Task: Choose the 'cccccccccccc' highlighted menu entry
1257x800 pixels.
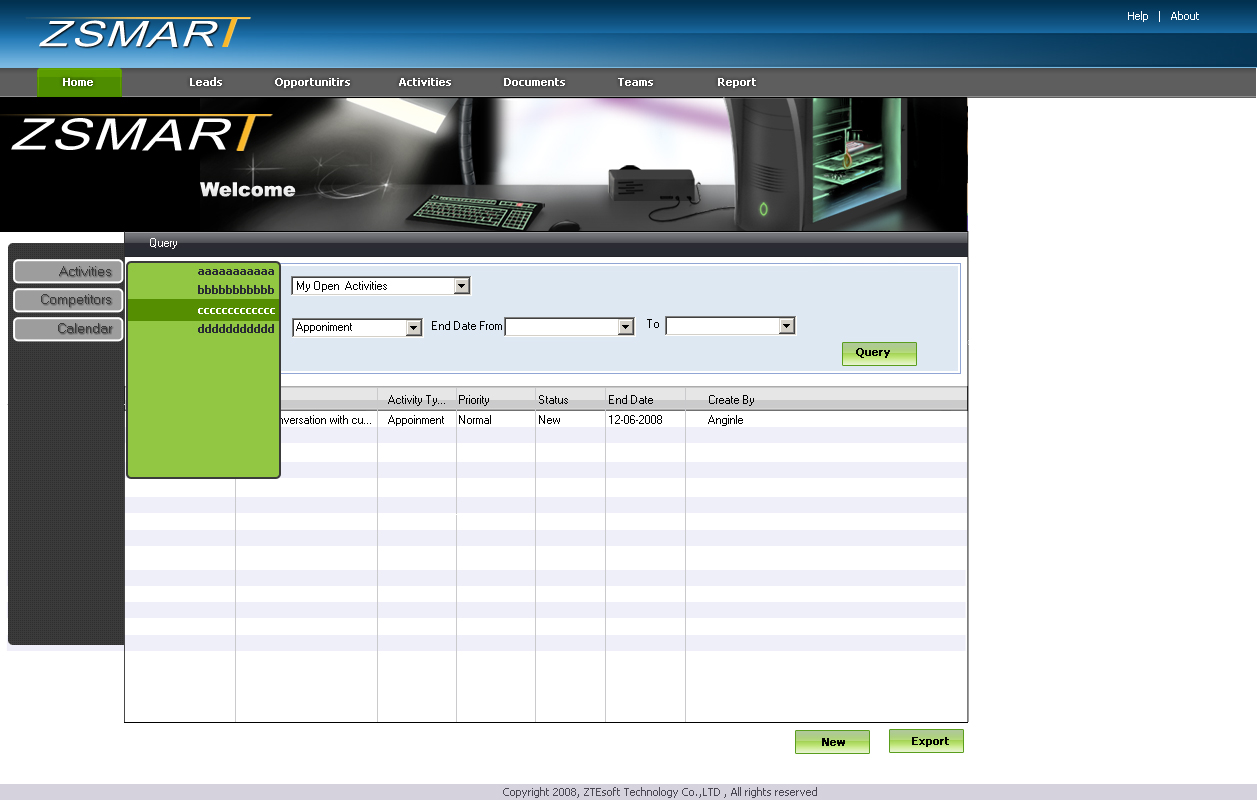Action: 204,310
